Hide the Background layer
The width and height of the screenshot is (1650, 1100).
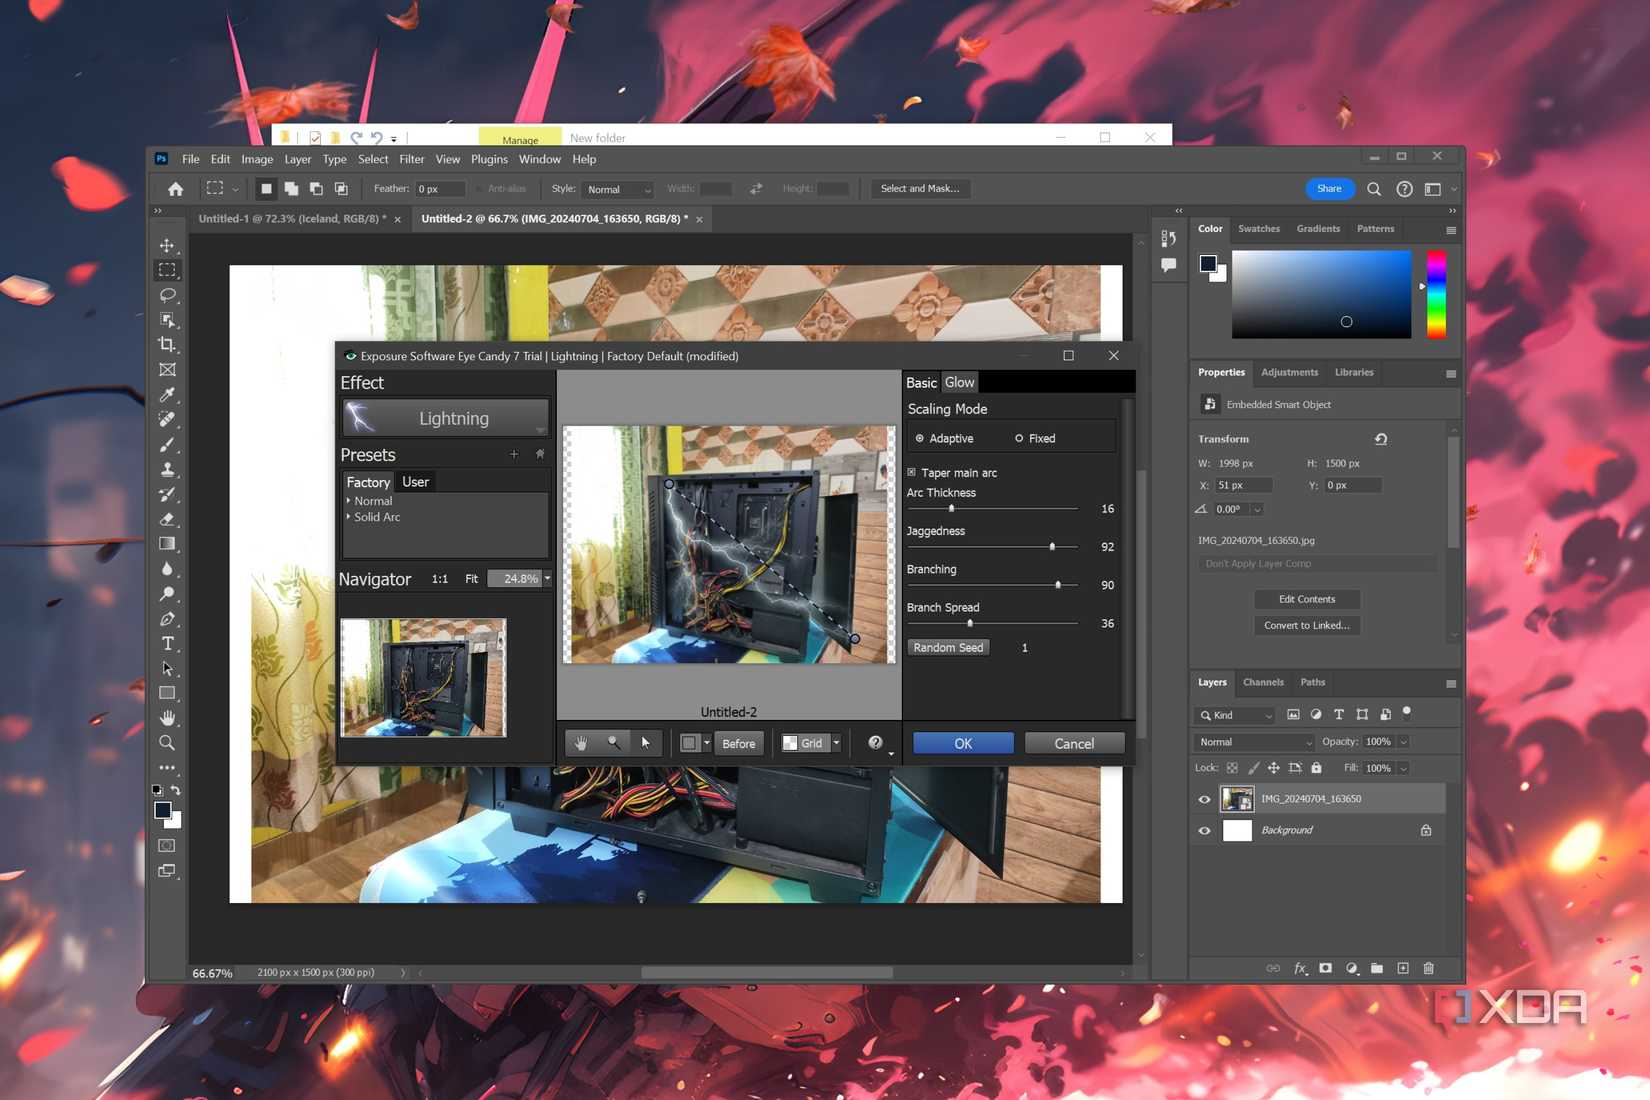tap(1204, 830)
